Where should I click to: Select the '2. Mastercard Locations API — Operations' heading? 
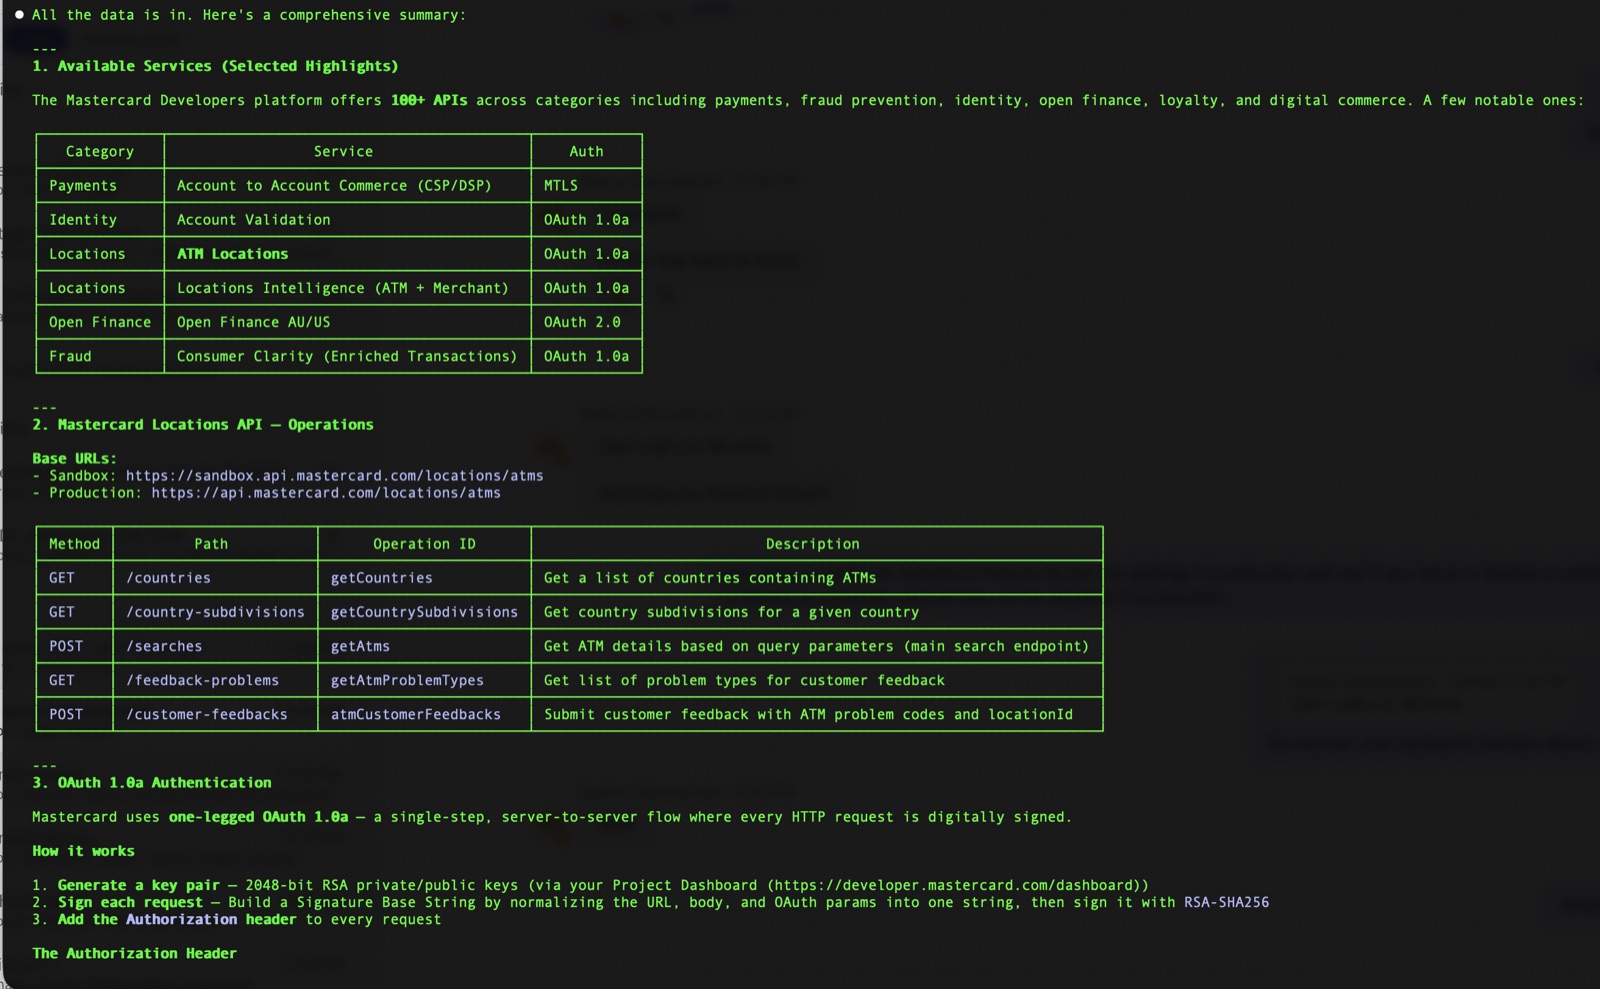tap(203, 425)
